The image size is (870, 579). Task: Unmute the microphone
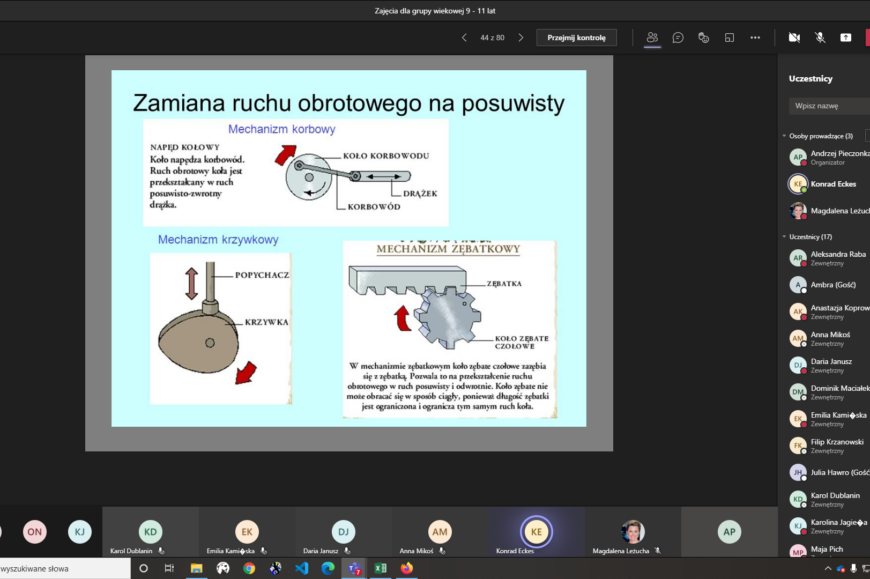point(820,38)
